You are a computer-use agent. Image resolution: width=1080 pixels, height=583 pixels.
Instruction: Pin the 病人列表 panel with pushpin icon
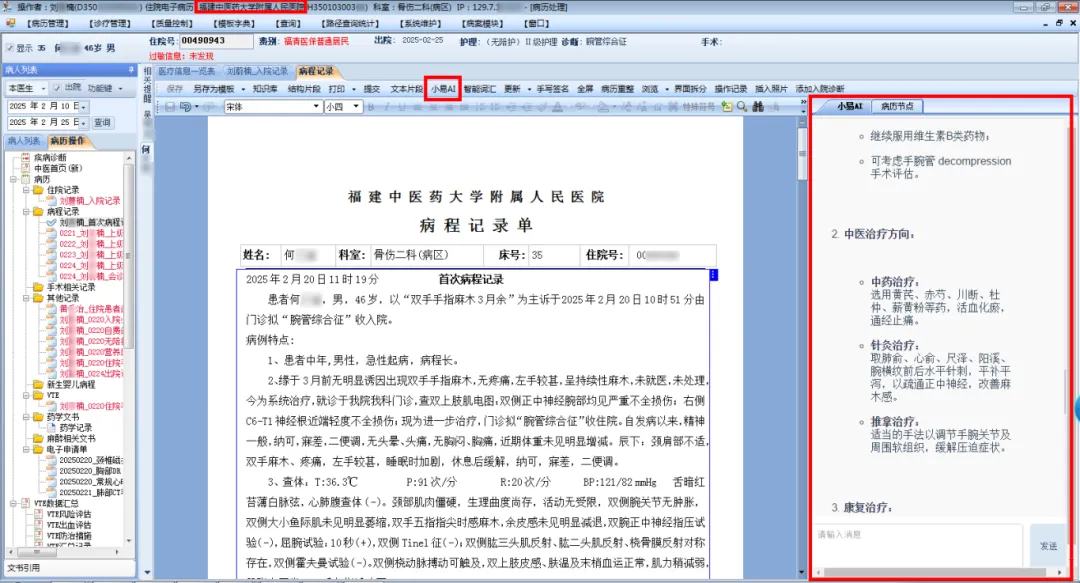point(130,70)
